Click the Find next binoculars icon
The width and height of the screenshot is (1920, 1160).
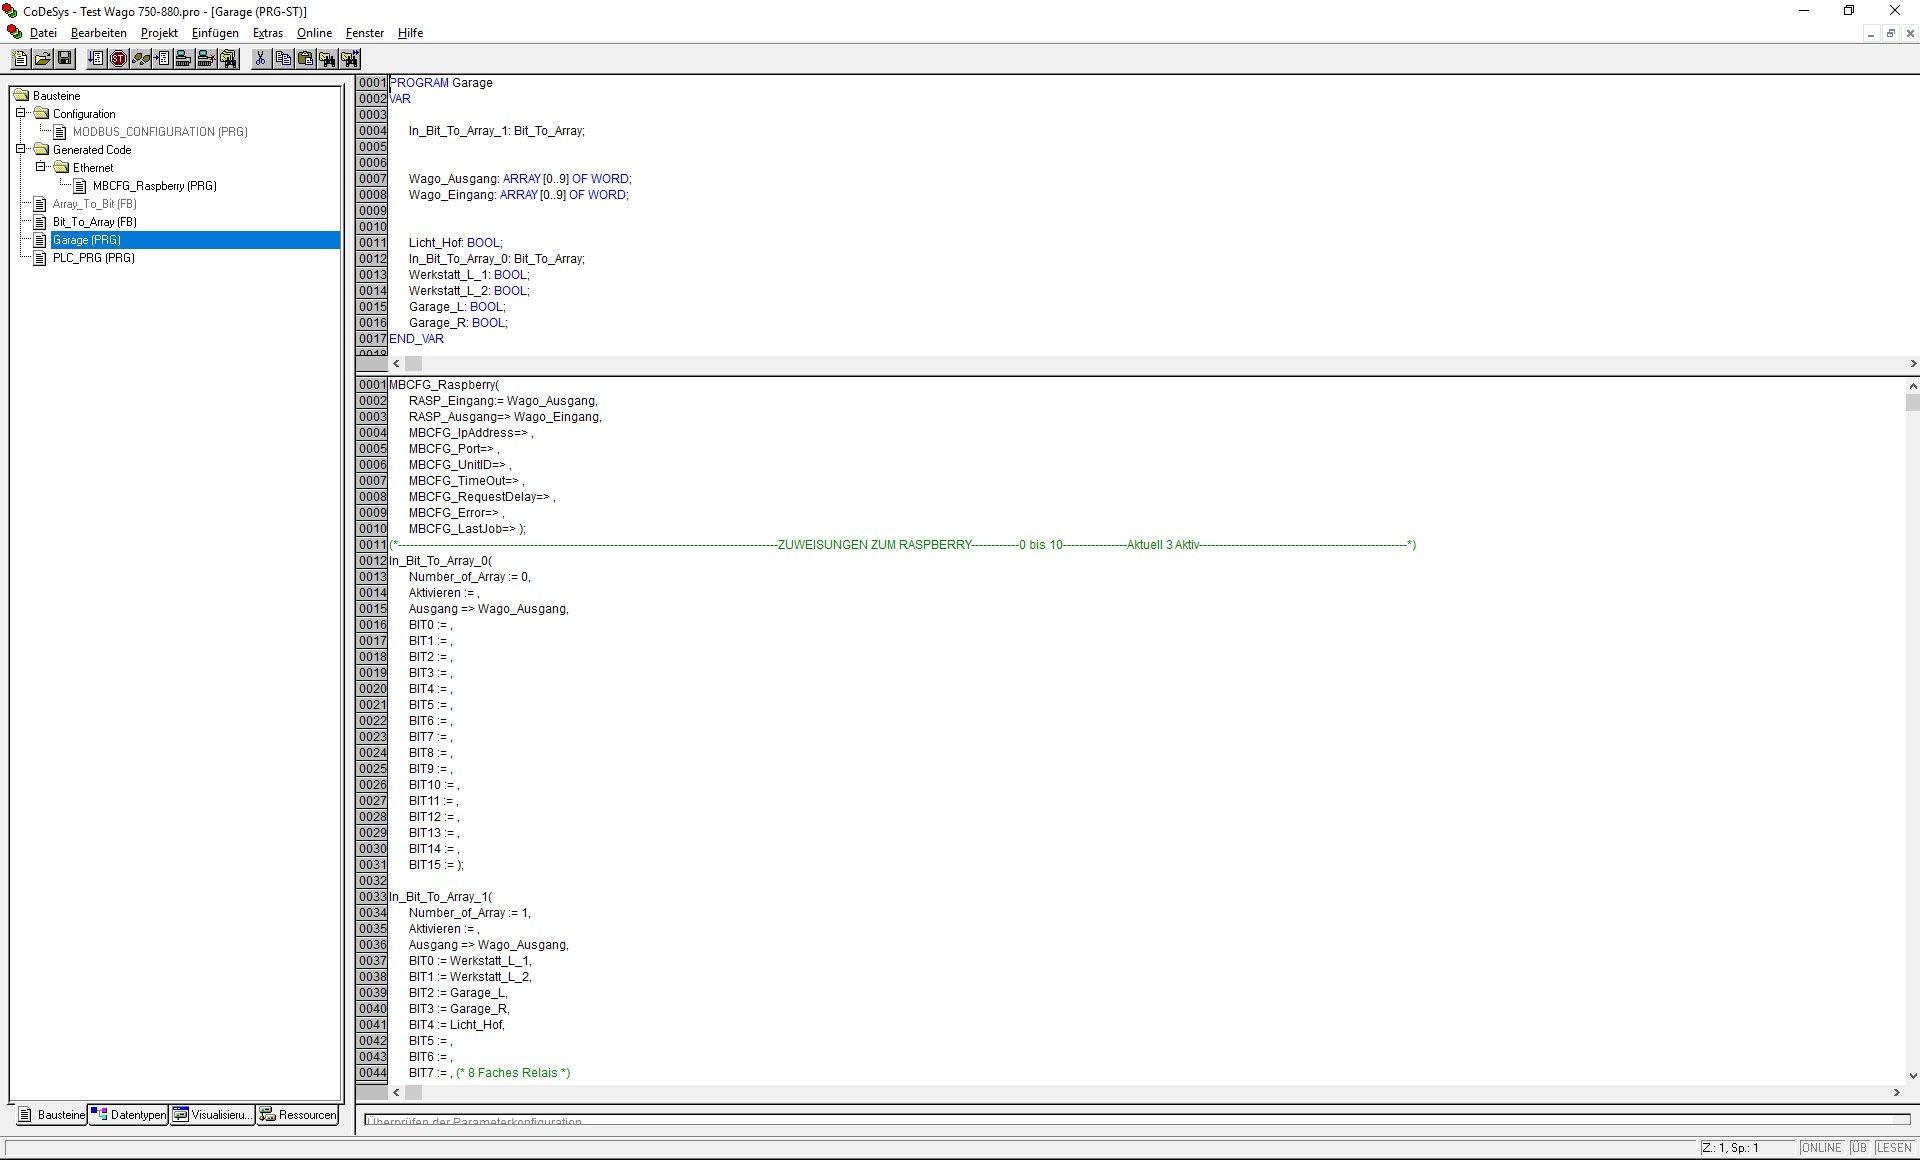pos(349,59)
